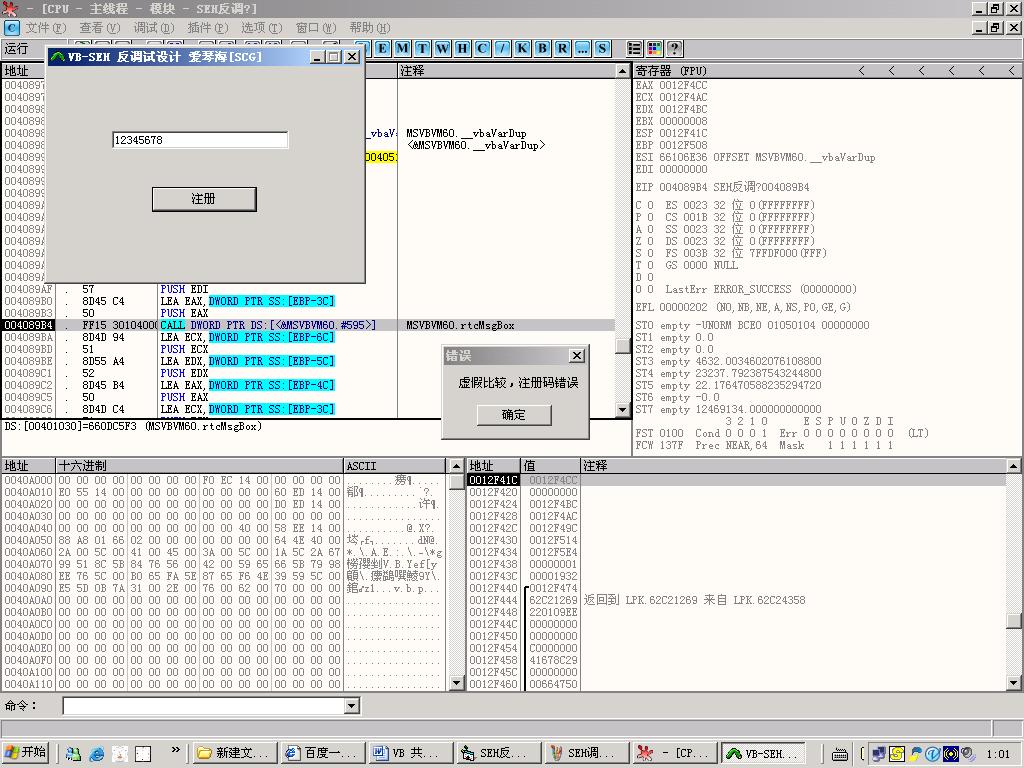Click scroll-up arrow of hex dump pane

(x=456, y=466)
